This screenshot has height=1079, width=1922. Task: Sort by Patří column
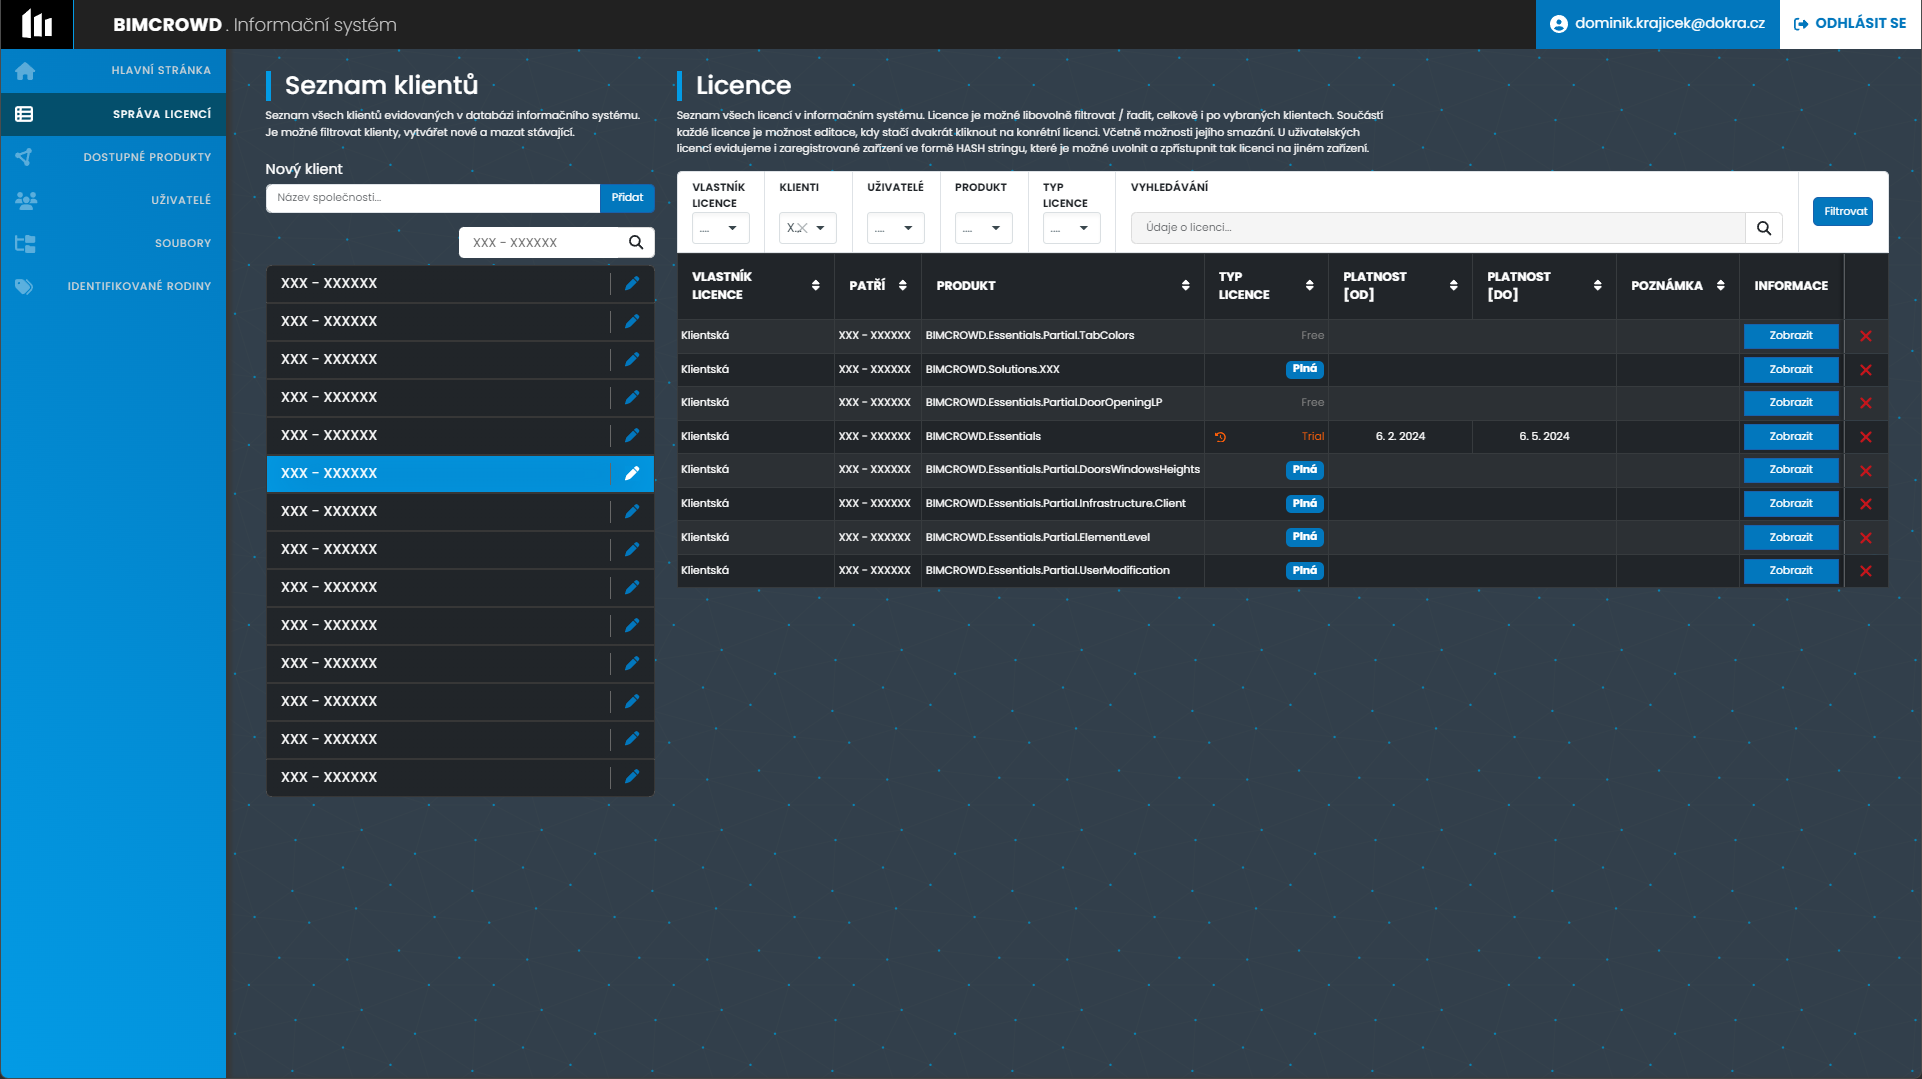point(903,286)
